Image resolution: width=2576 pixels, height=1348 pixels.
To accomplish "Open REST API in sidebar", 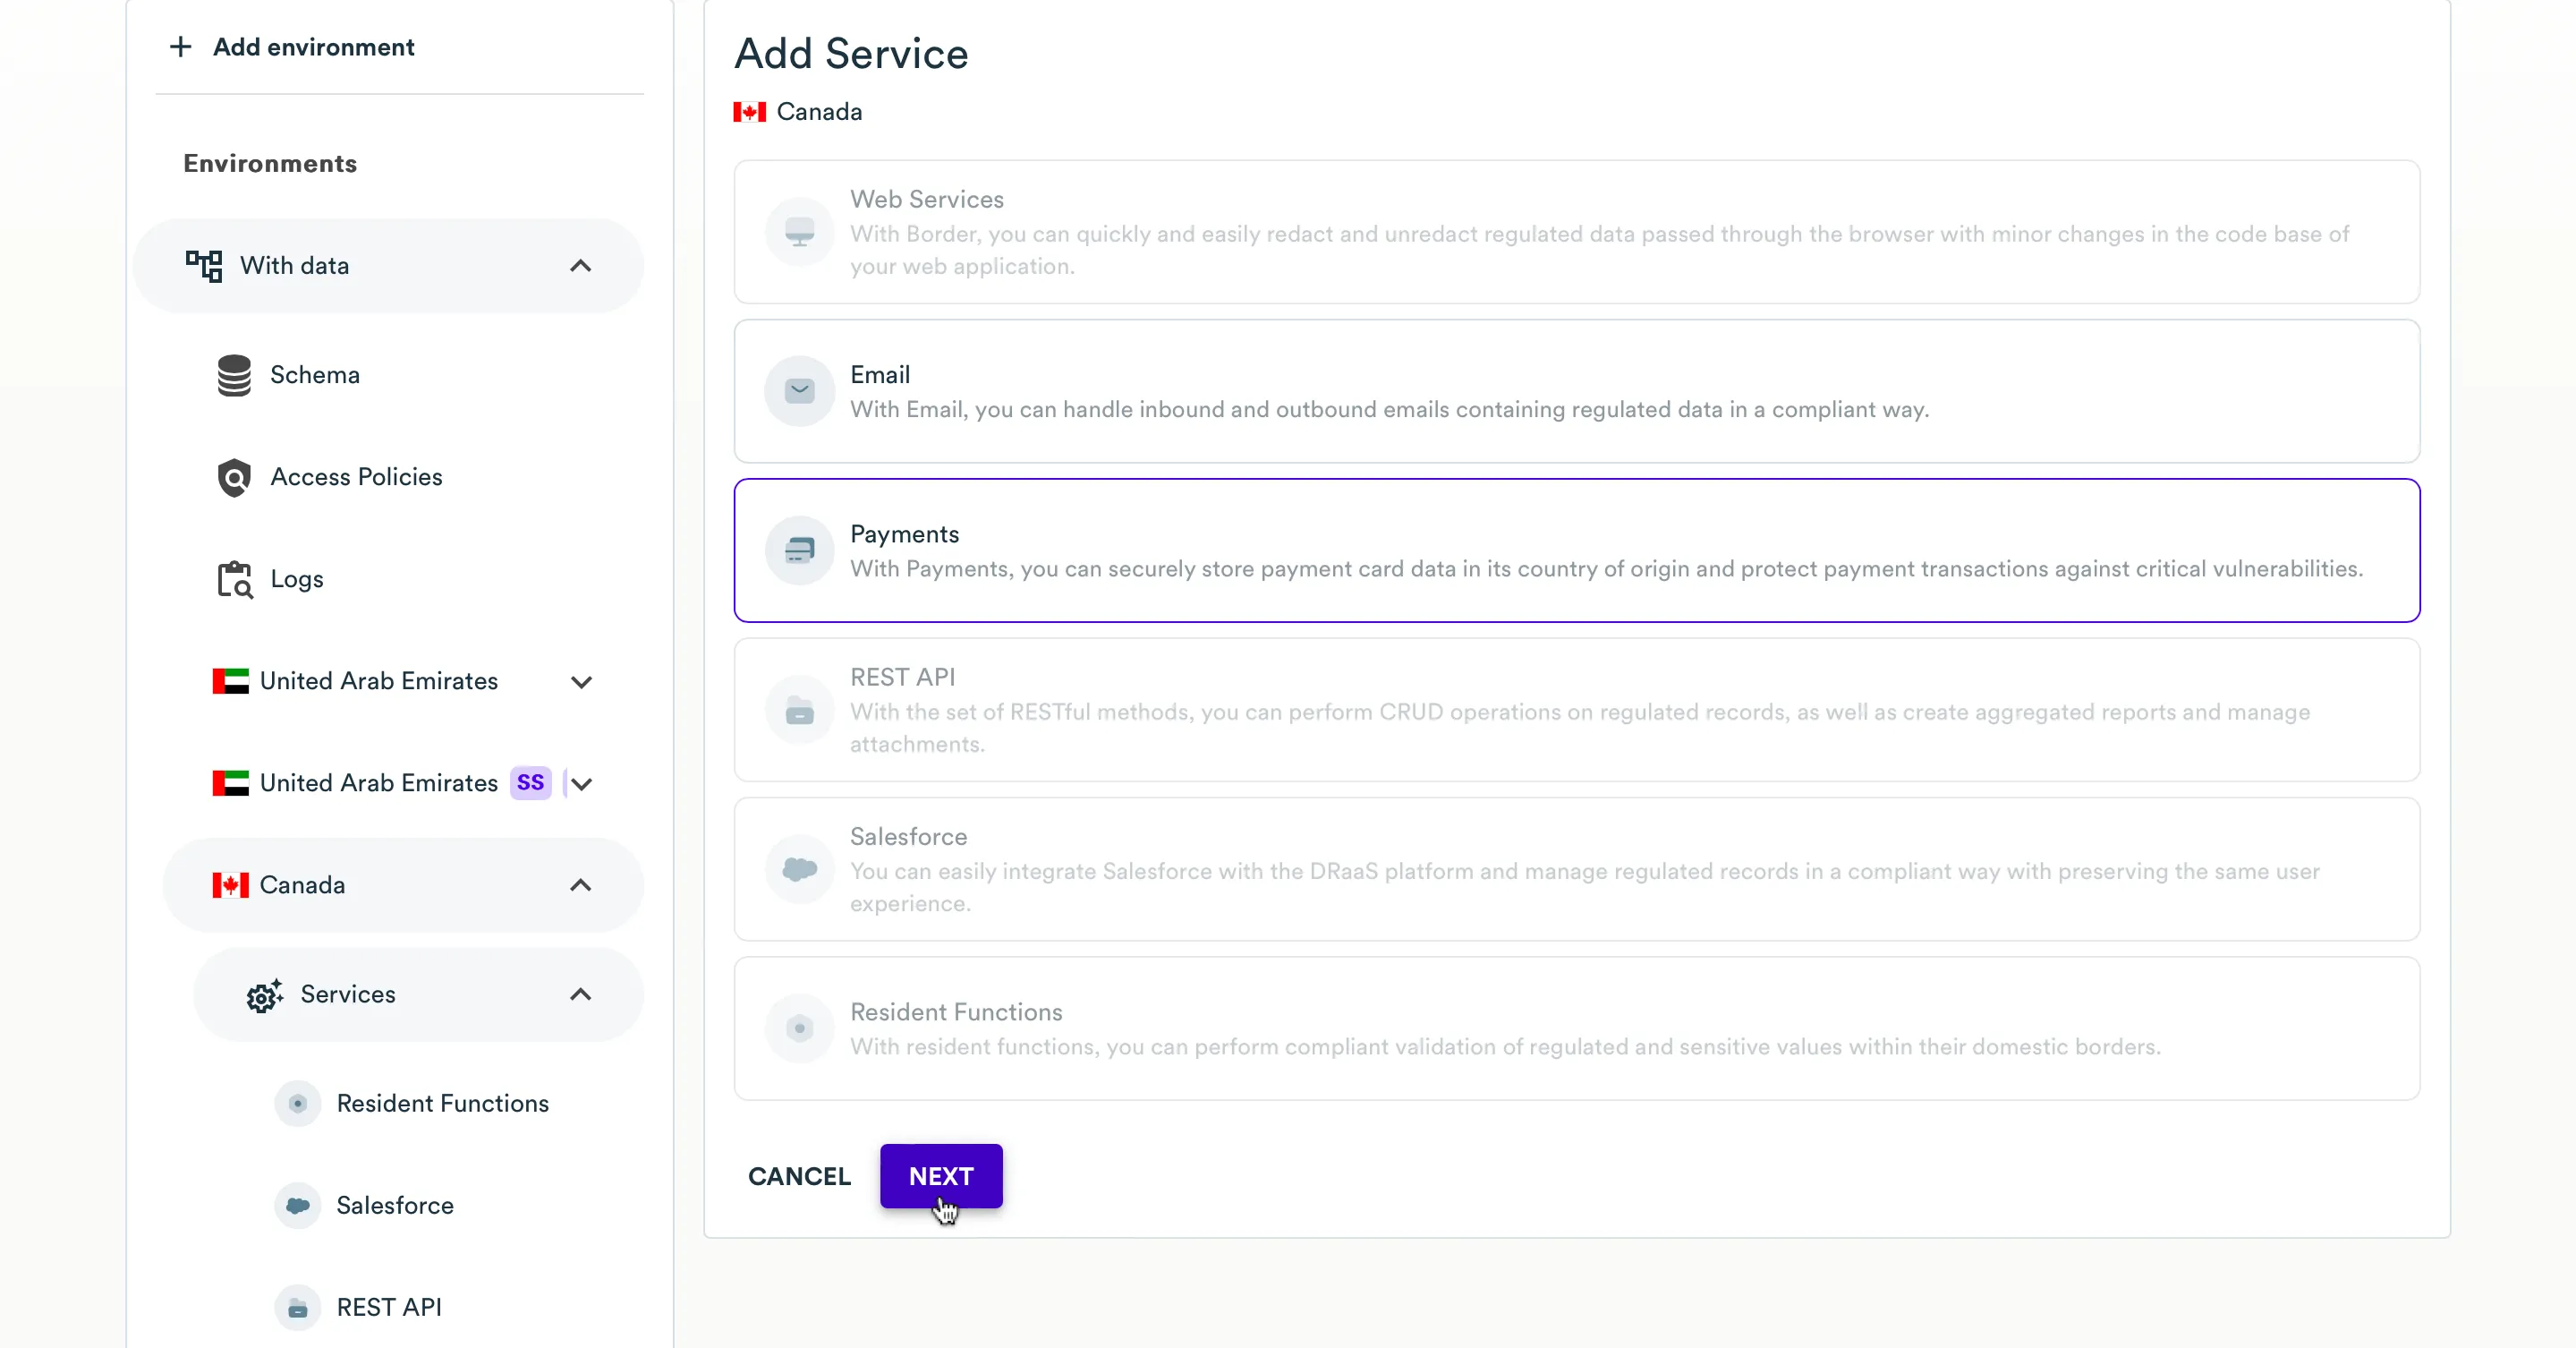I will click(x=388, y=1307).
